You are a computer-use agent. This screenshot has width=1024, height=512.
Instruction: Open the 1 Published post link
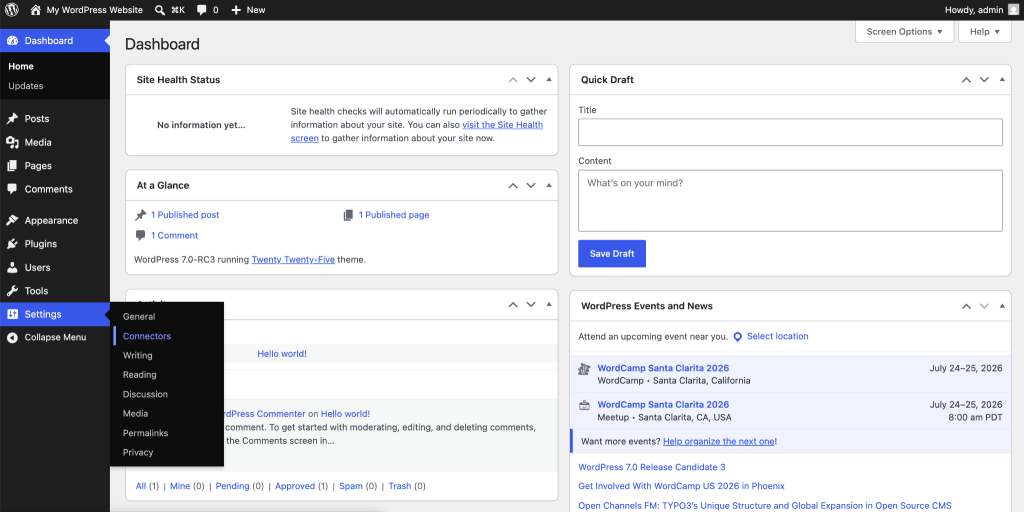(x=185, y=215)
